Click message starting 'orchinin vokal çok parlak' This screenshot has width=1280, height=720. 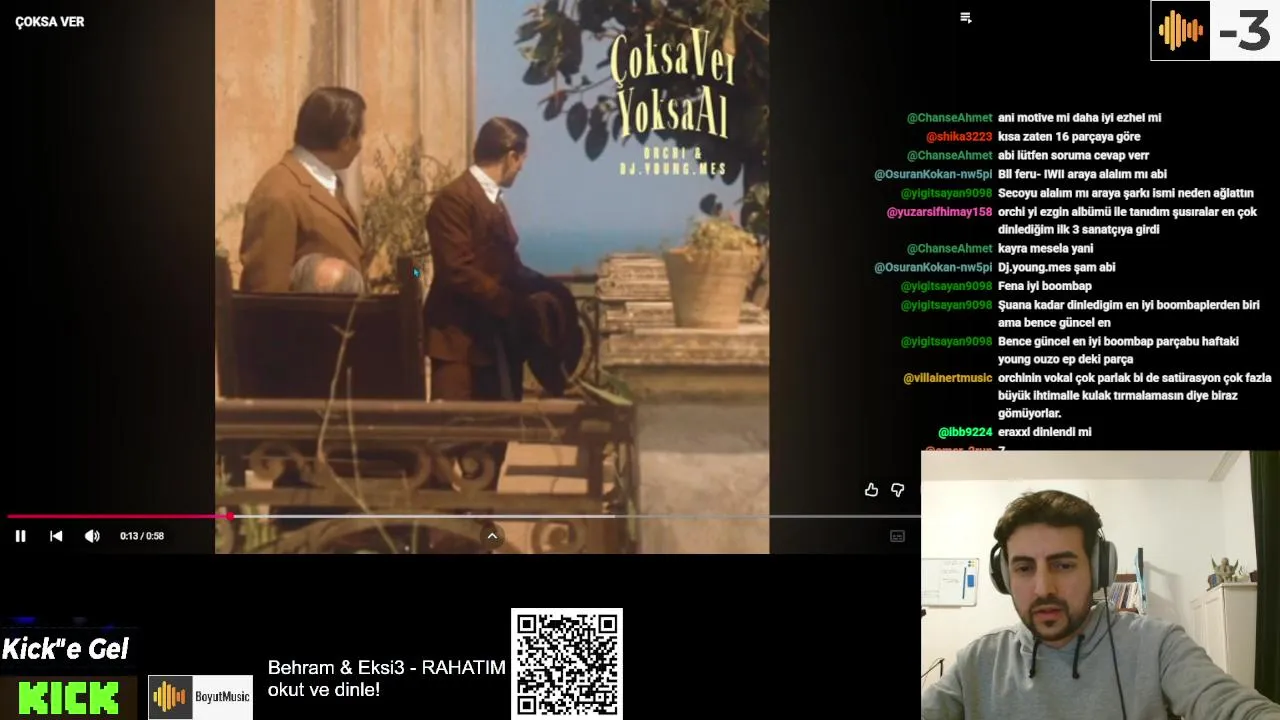(1135, 396)
